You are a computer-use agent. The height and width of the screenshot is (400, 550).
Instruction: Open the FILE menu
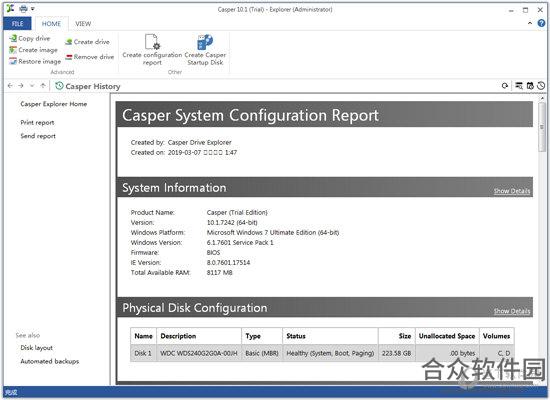tap(18, 24)
